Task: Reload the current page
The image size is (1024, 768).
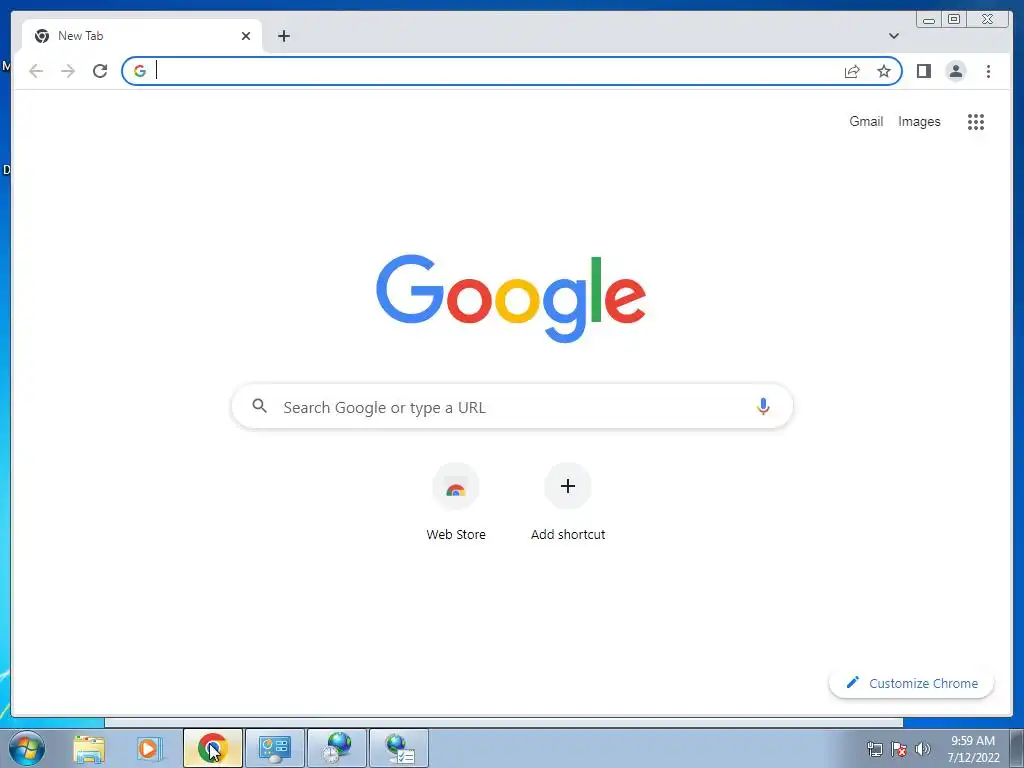Action: (x=100, y=71)
